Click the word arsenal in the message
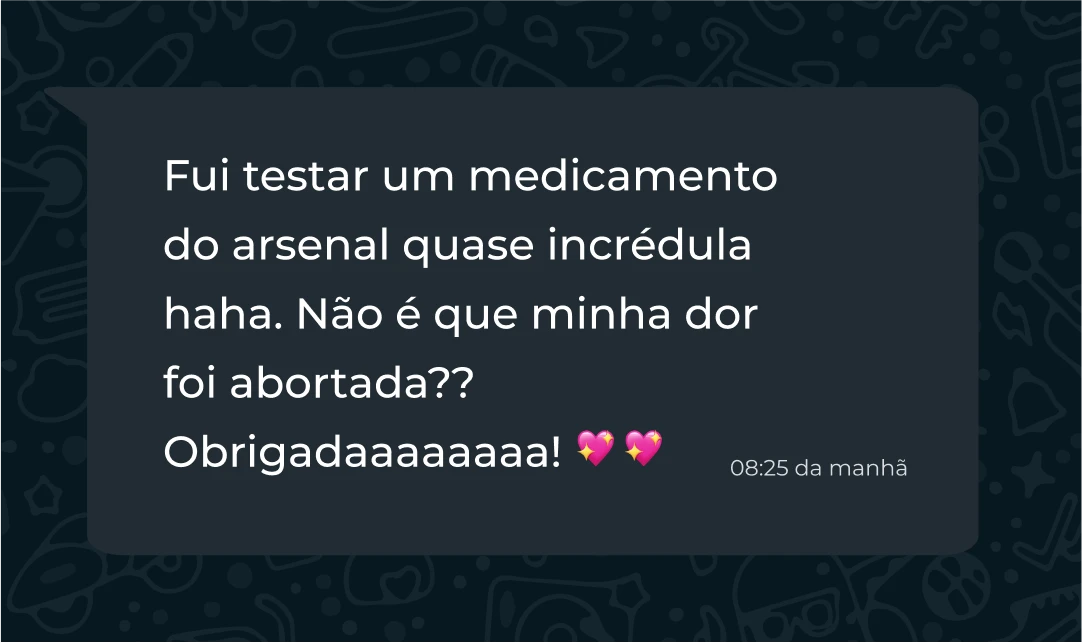Viewport: 1082px width, 643px height. point(311,246)
